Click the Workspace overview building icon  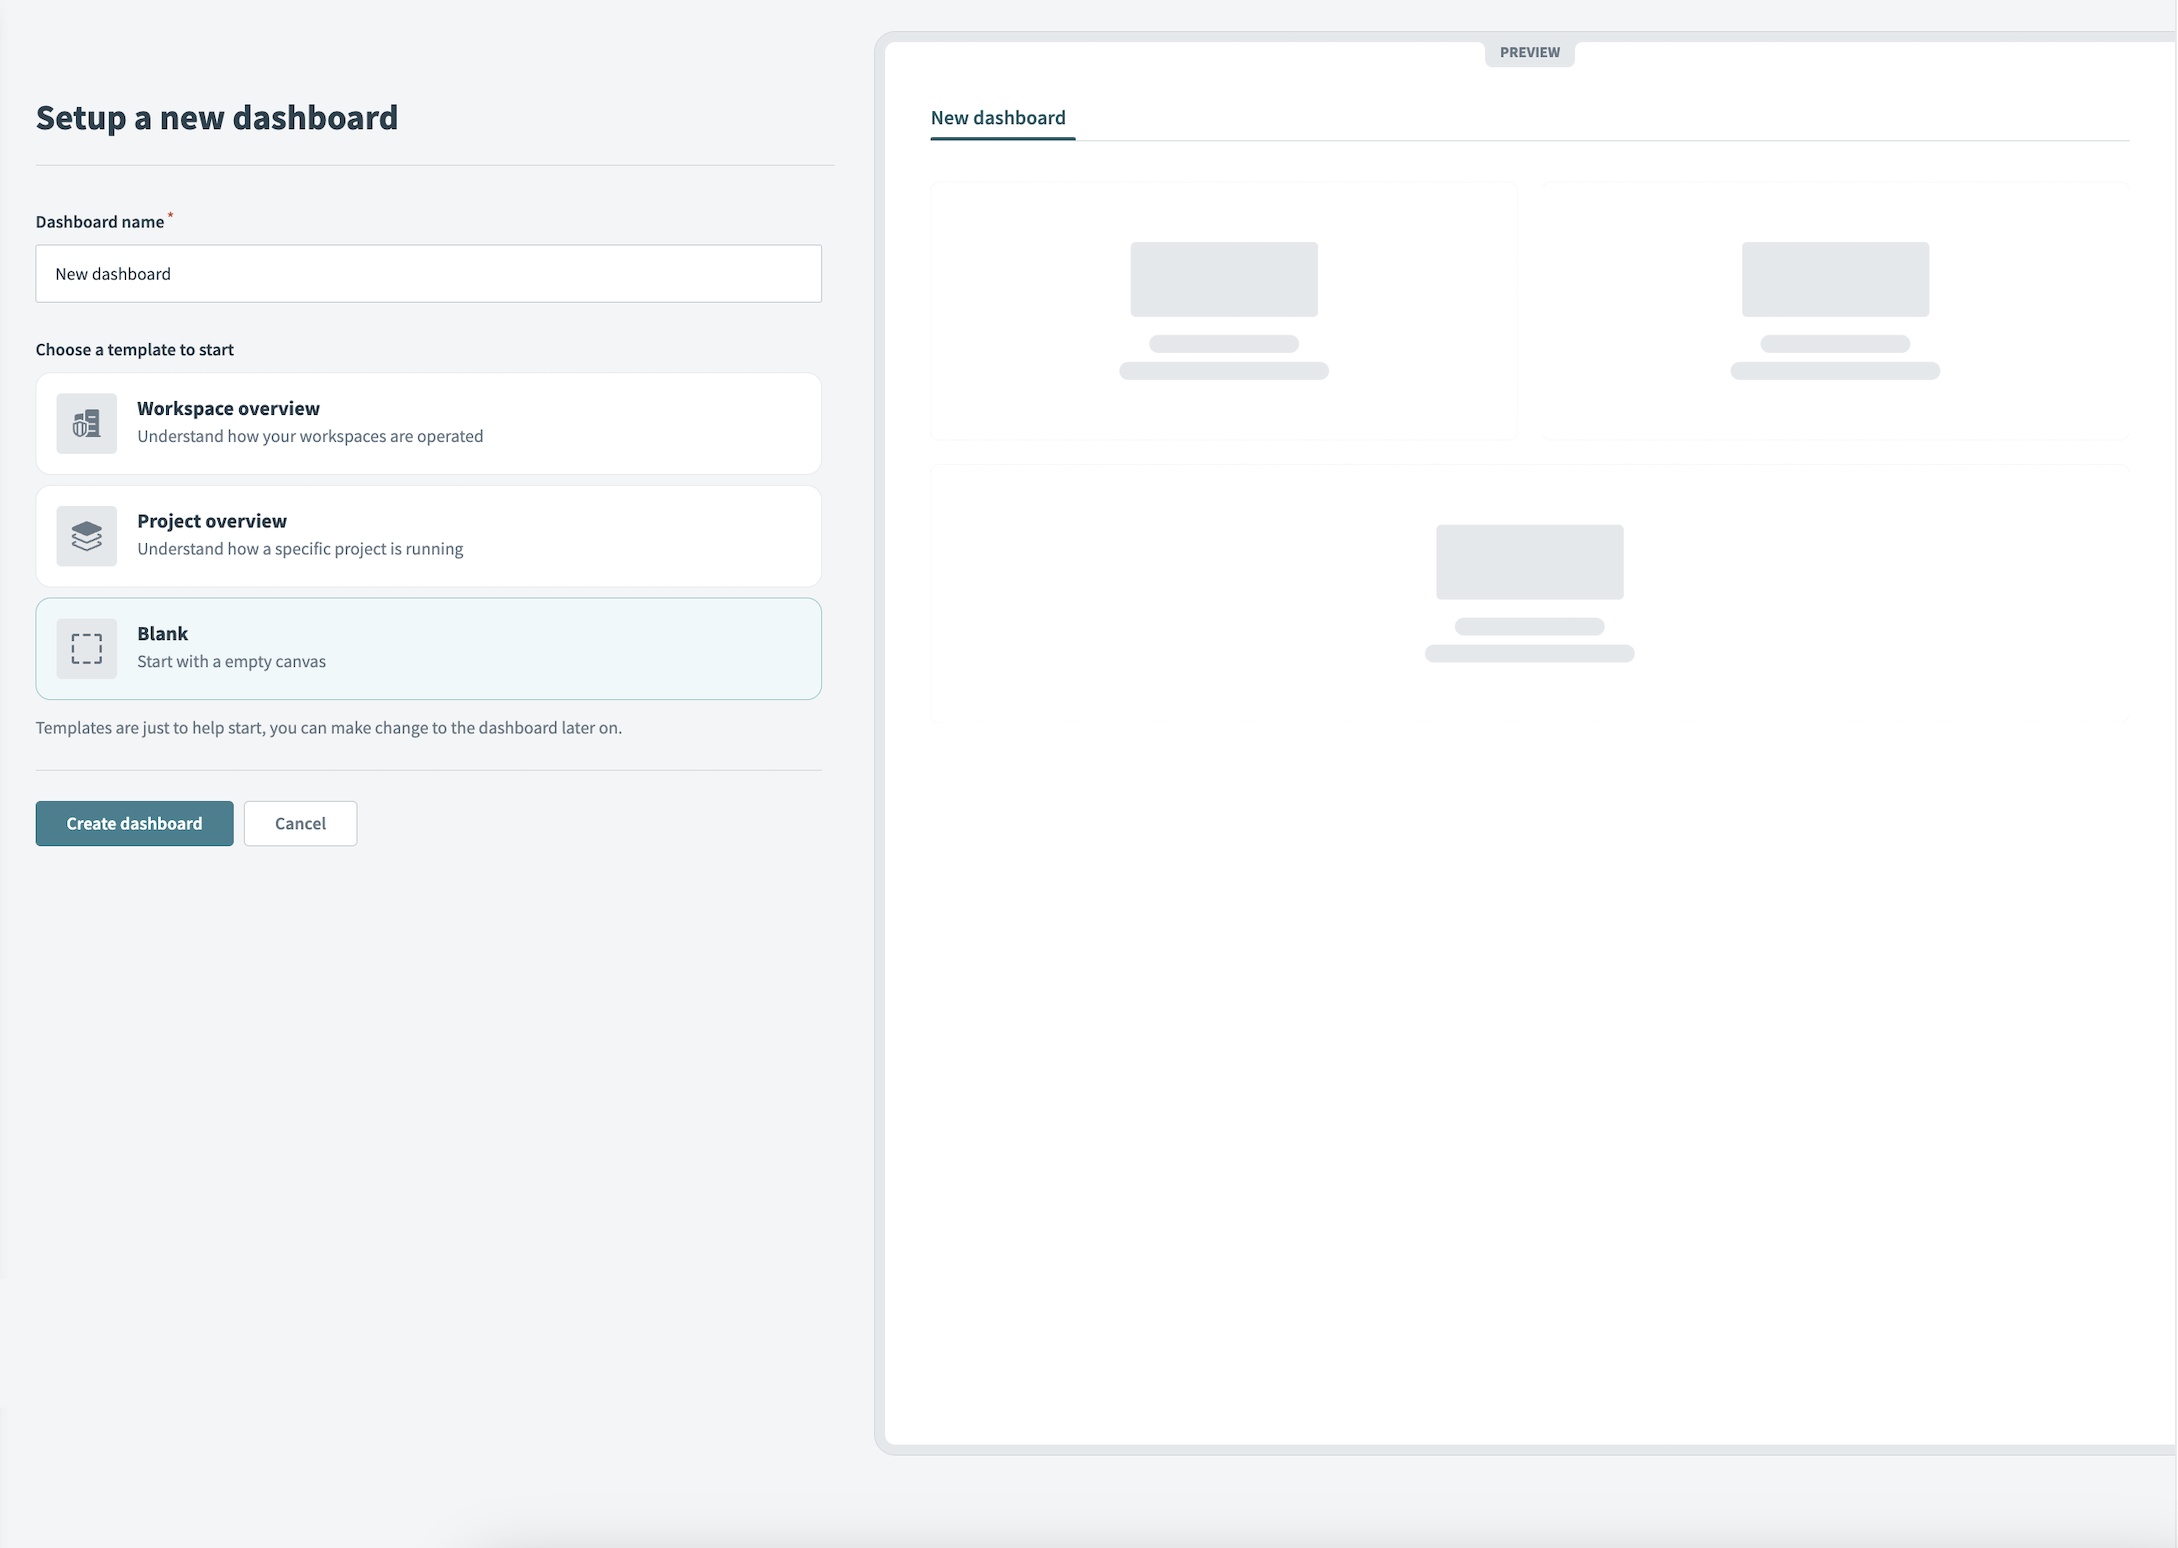pyautogui.click(x=86, y=424)
